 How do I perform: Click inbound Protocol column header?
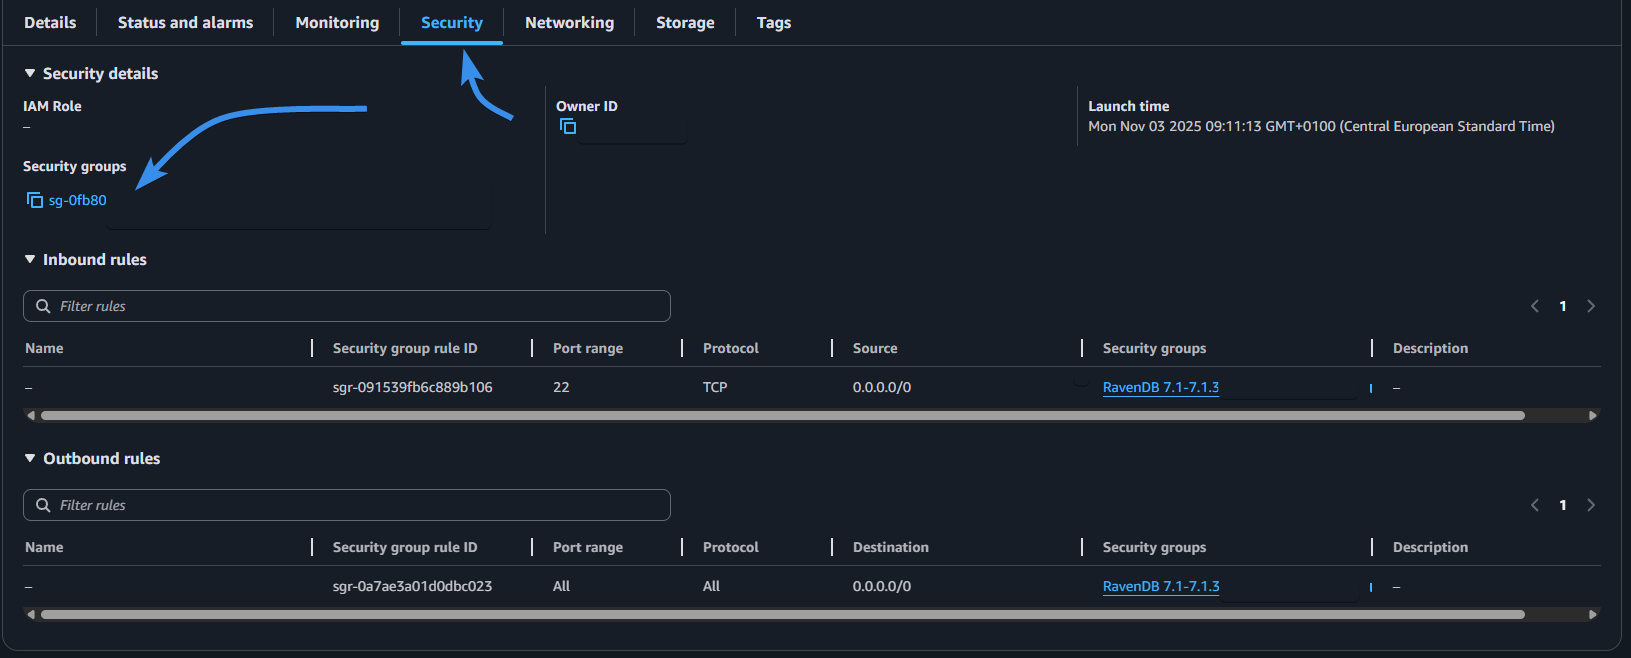point(731,348)
